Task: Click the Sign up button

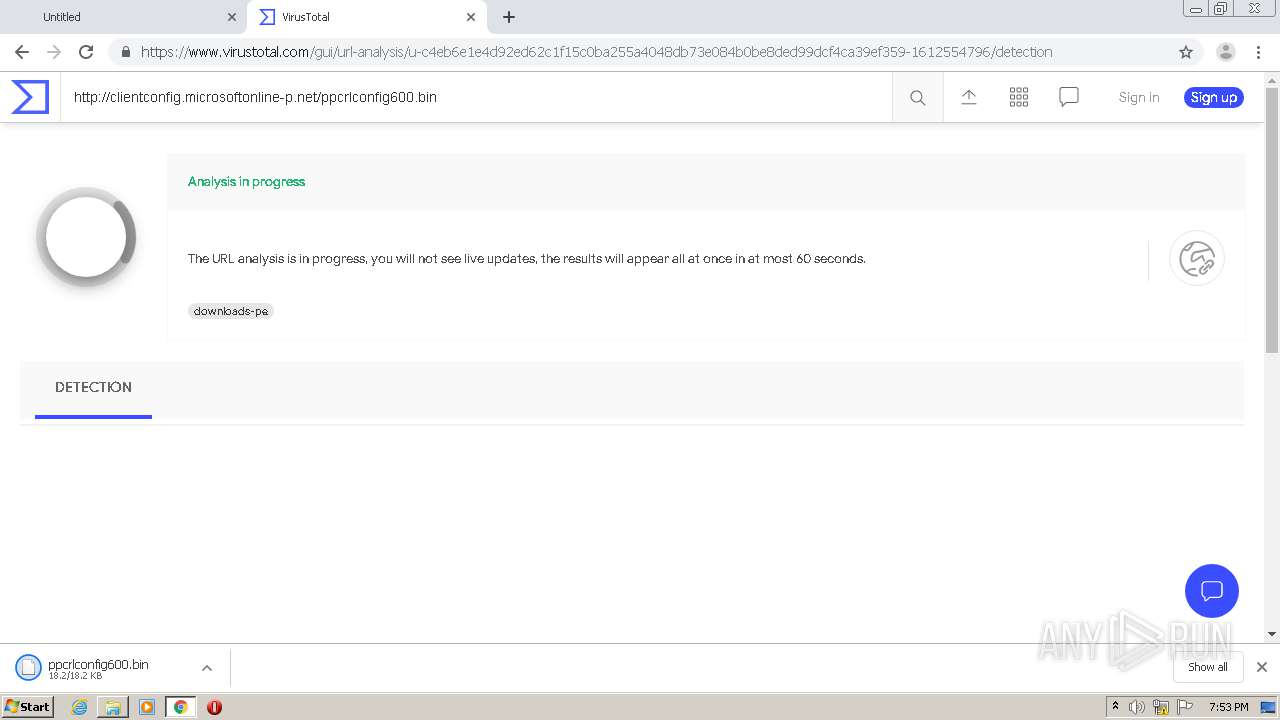Action: [x=1214, y=97]
